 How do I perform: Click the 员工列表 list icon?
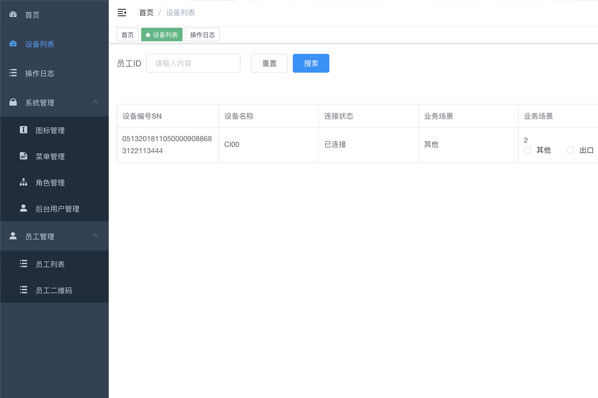pyautogui.click(x=23, y=264)
